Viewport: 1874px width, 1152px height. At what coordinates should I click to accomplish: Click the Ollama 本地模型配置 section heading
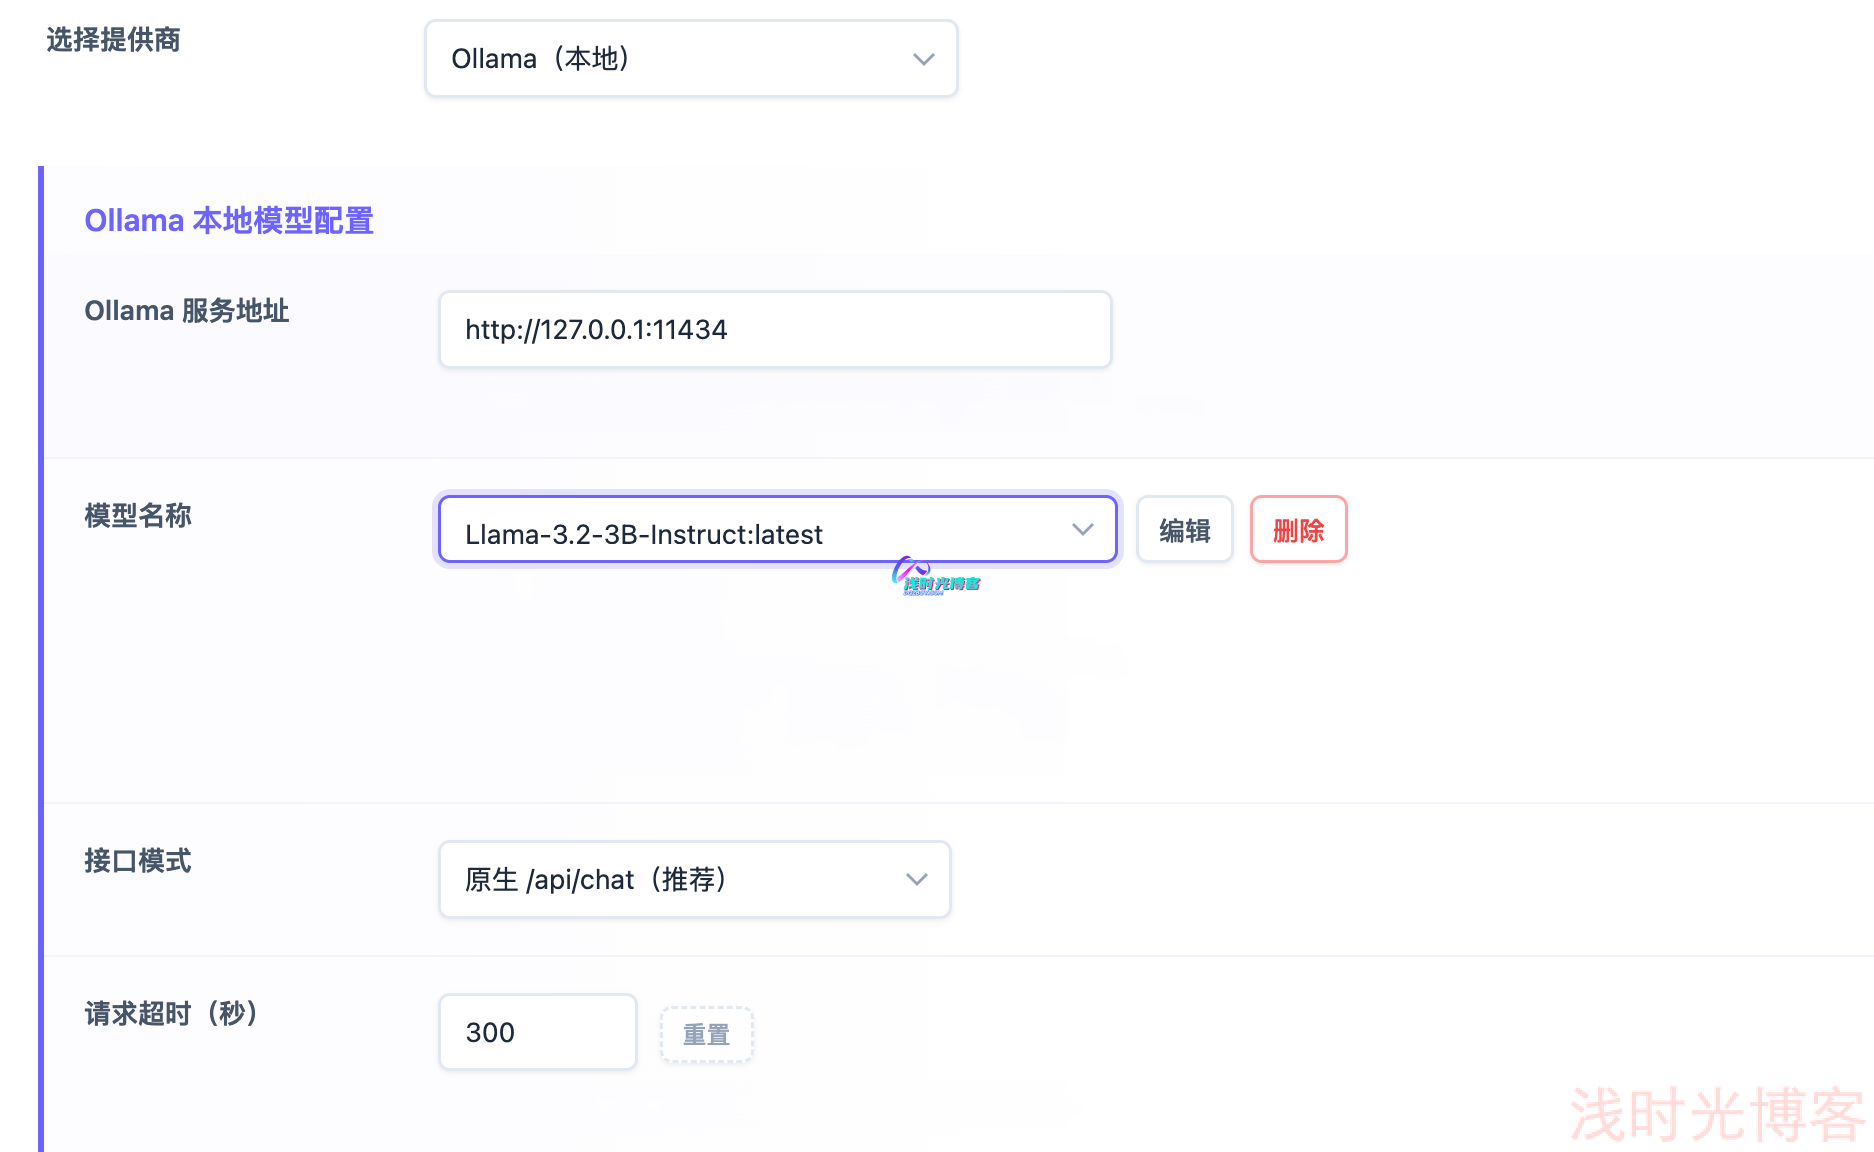point(229,220)
